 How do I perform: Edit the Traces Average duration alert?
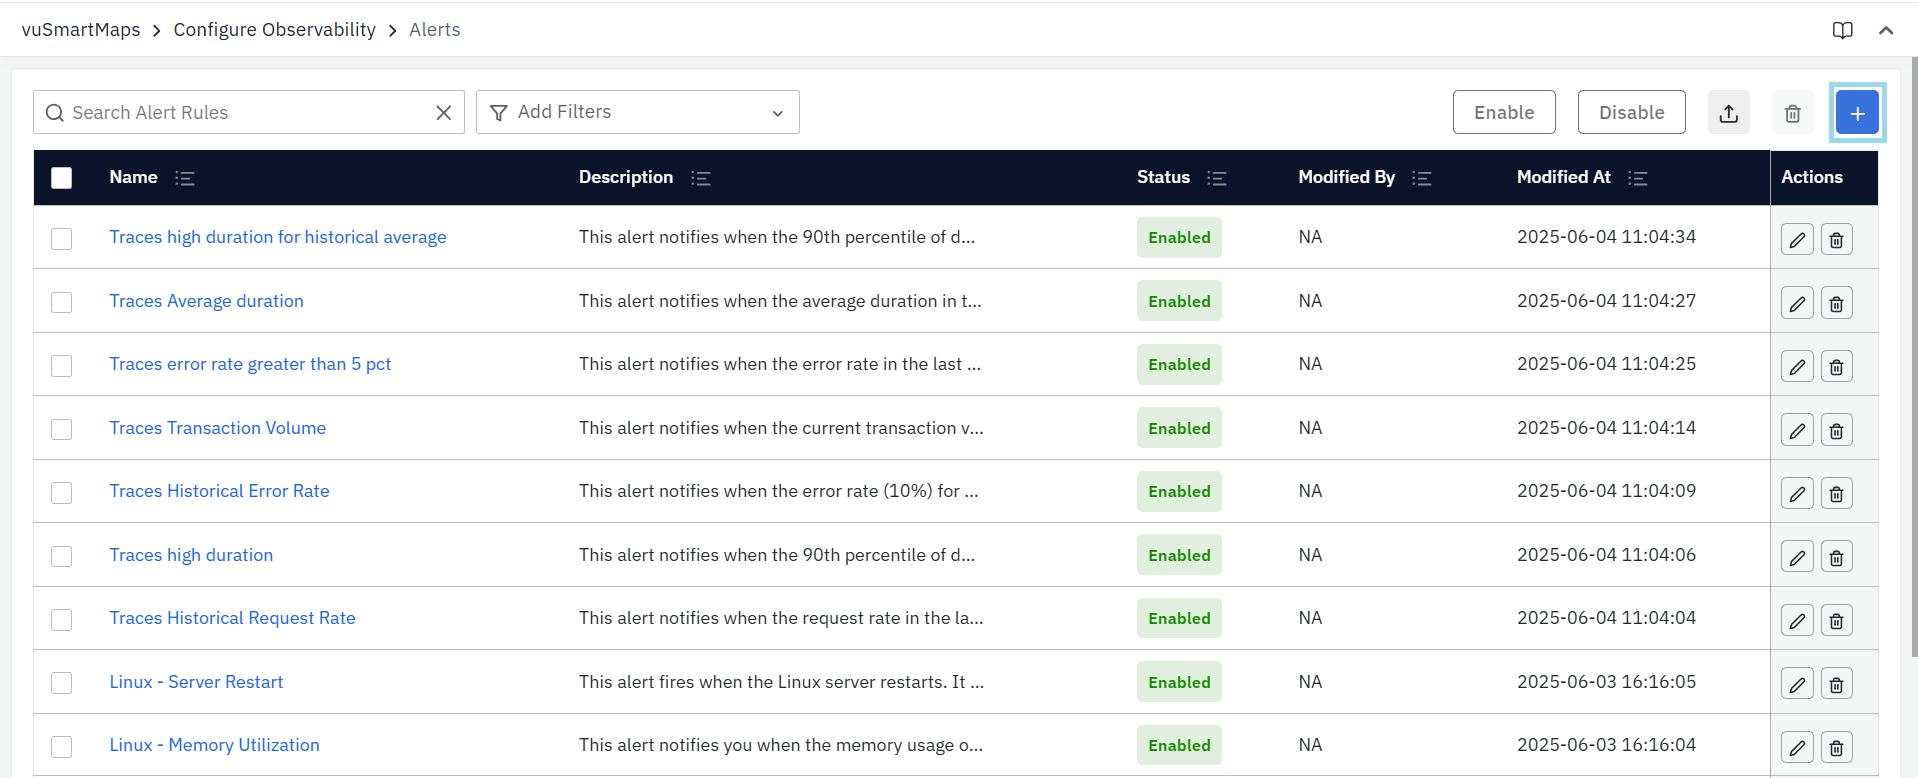1796,303
